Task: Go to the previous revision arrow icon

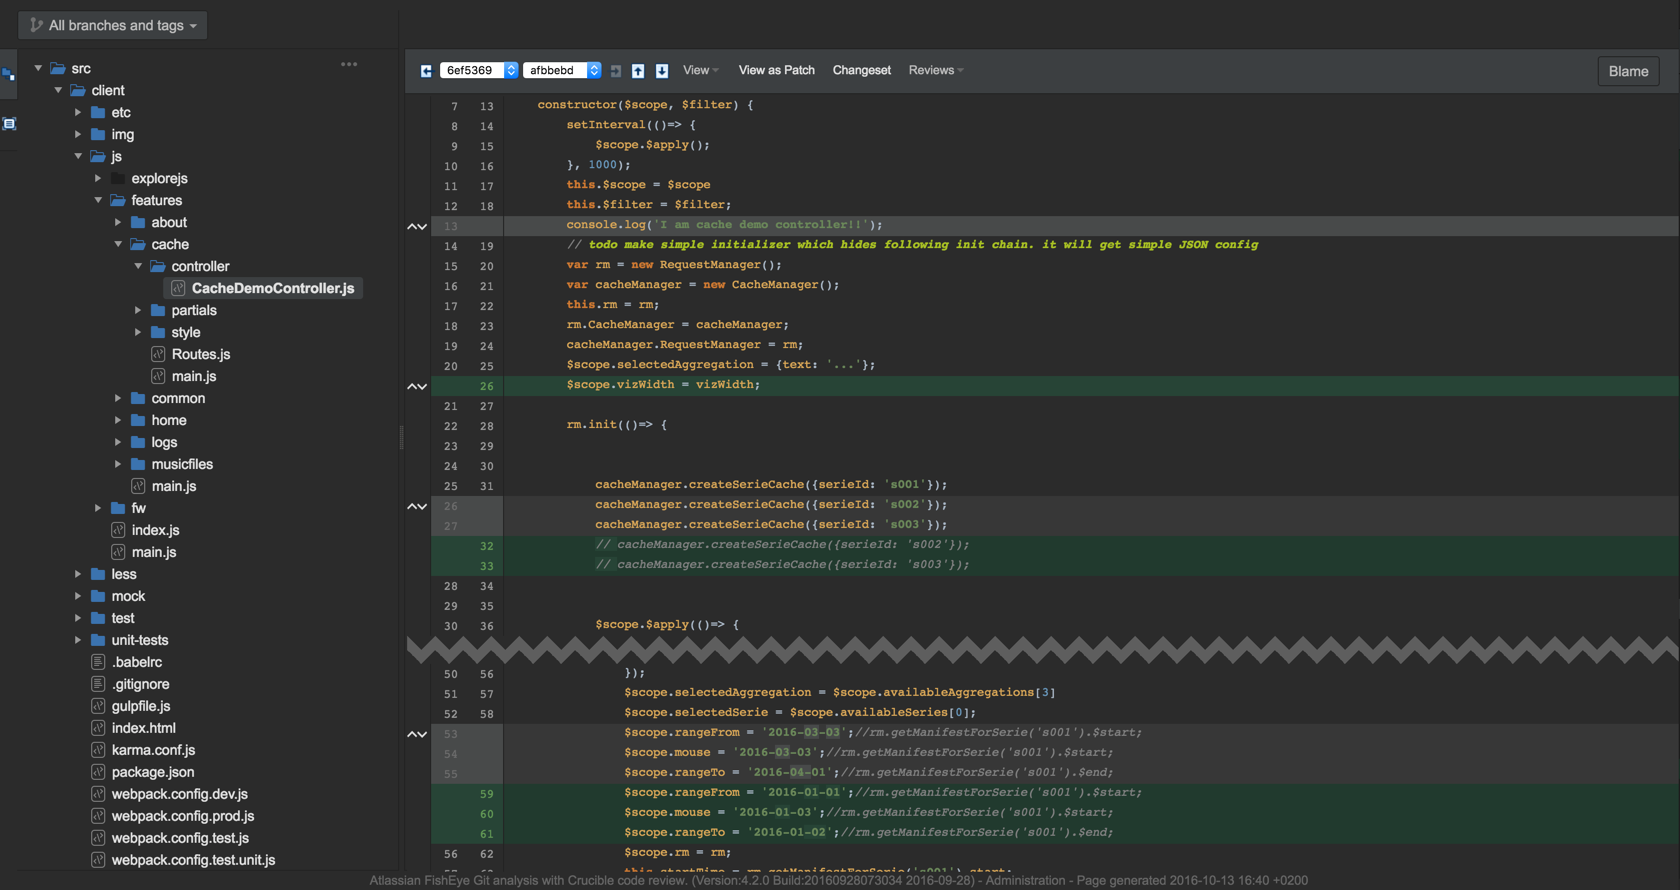Action: pos(426,71)
